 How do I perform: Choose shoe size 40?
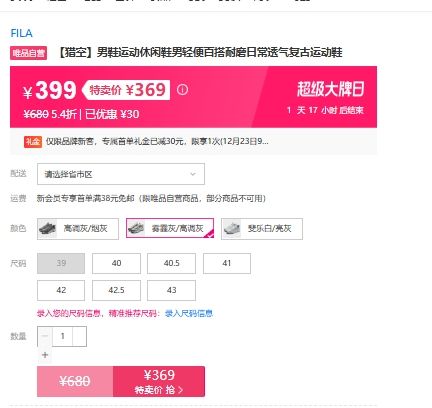click(x=116, y=263)
